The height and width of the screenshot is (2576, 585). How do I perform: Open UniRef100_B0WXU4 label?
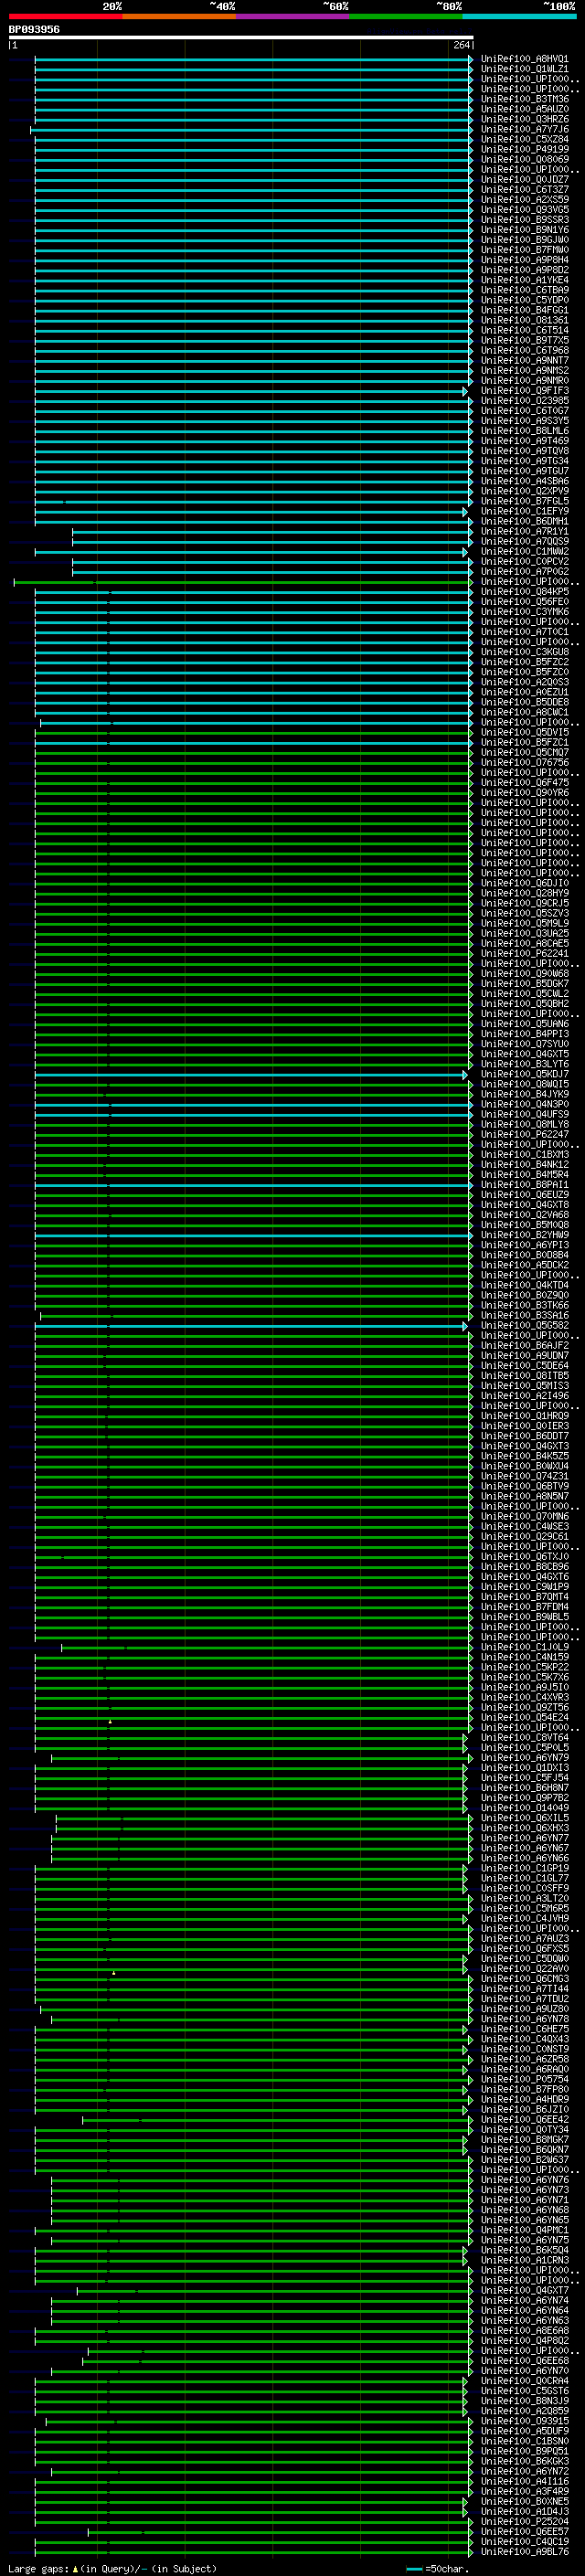[525, 1465]
